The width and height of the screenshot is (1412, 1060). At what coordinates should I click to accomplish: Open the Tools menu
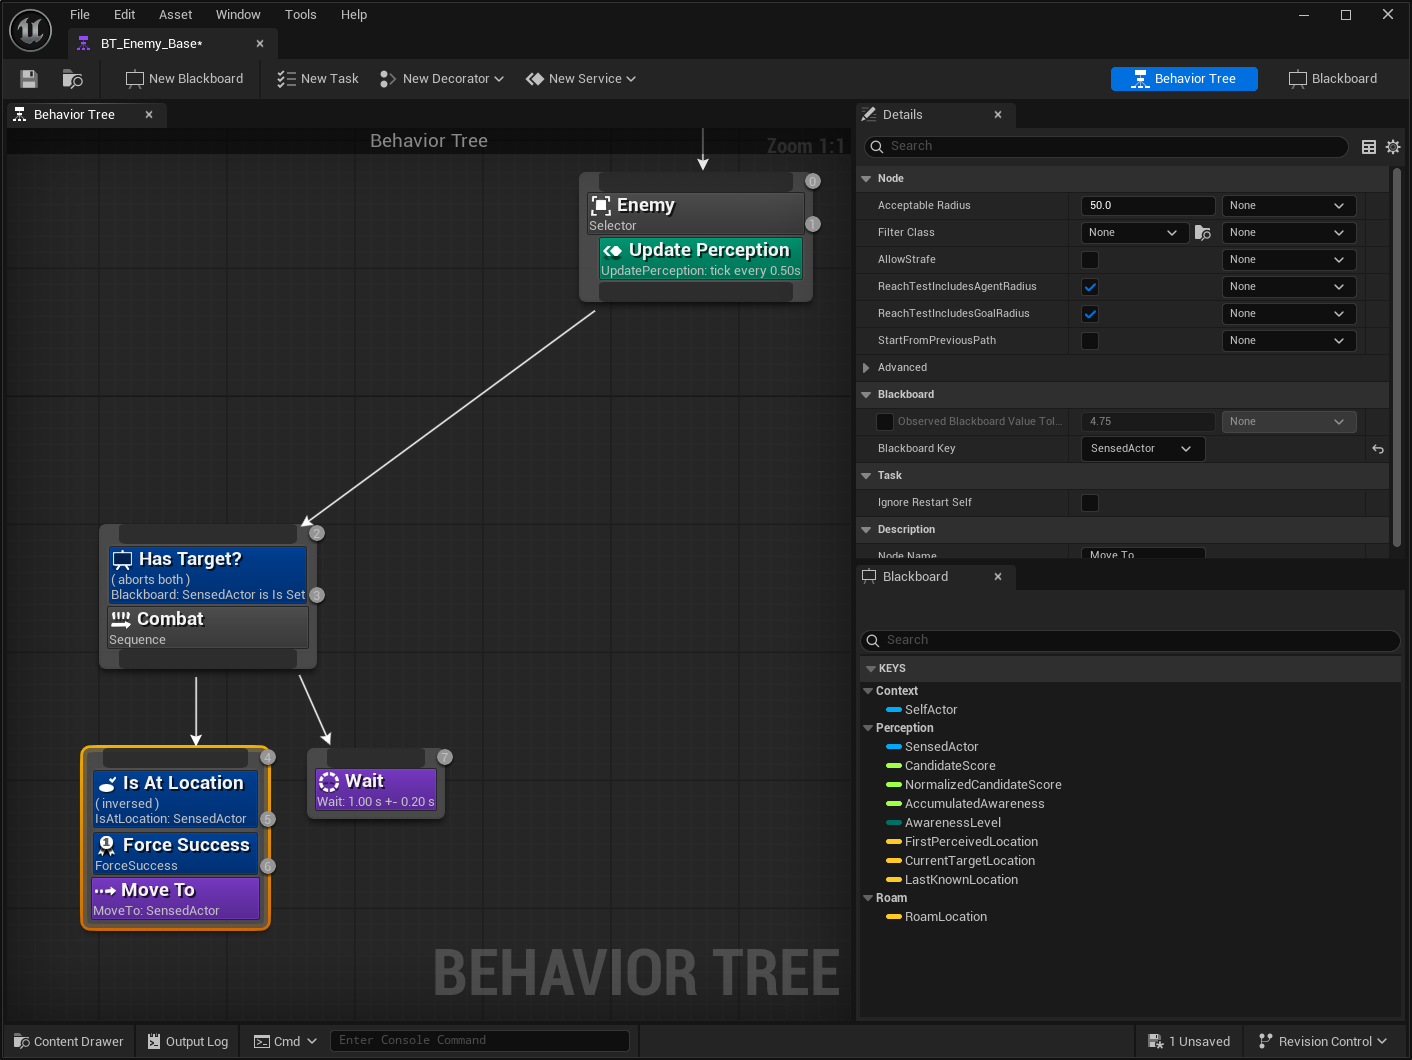300,14
